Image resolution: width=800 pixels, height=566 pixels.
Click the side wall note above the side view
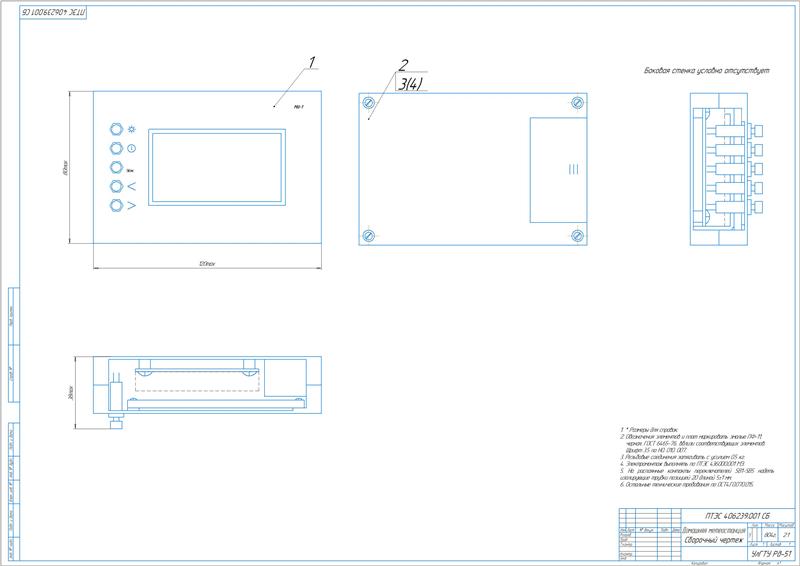pyautogui.click(x=707, y=70)
